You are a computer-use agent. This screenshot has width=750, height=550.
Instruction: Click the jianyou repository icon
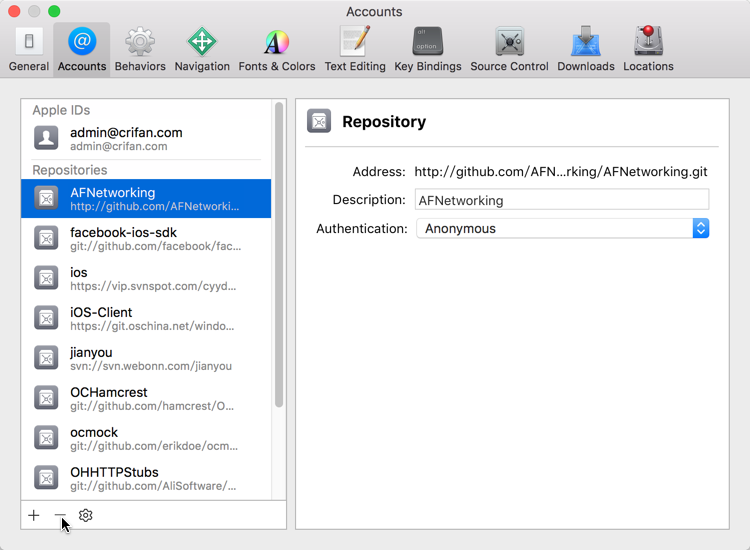coord(46,358)
